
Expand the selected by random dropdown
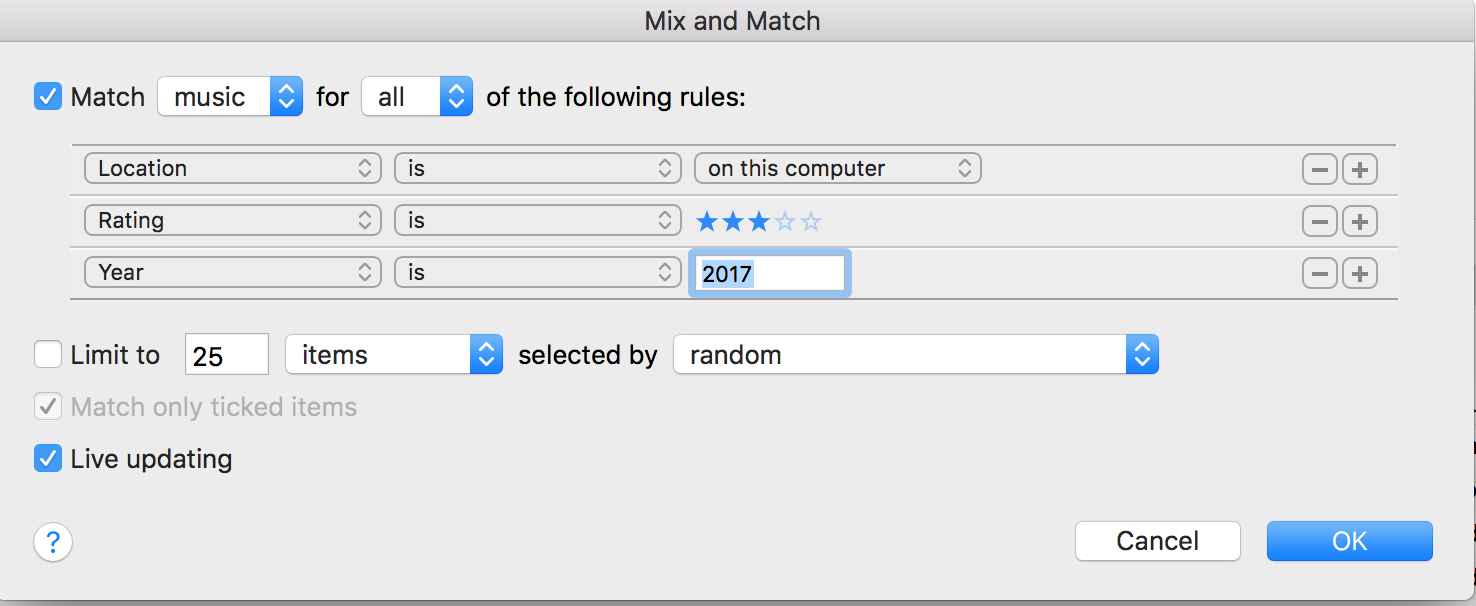point(915,355)
